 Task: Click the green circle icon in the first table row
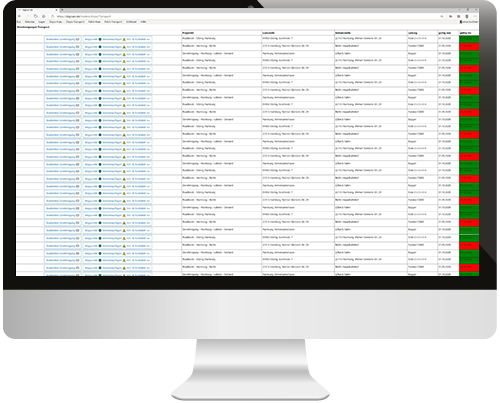click(x=100, y=39)
